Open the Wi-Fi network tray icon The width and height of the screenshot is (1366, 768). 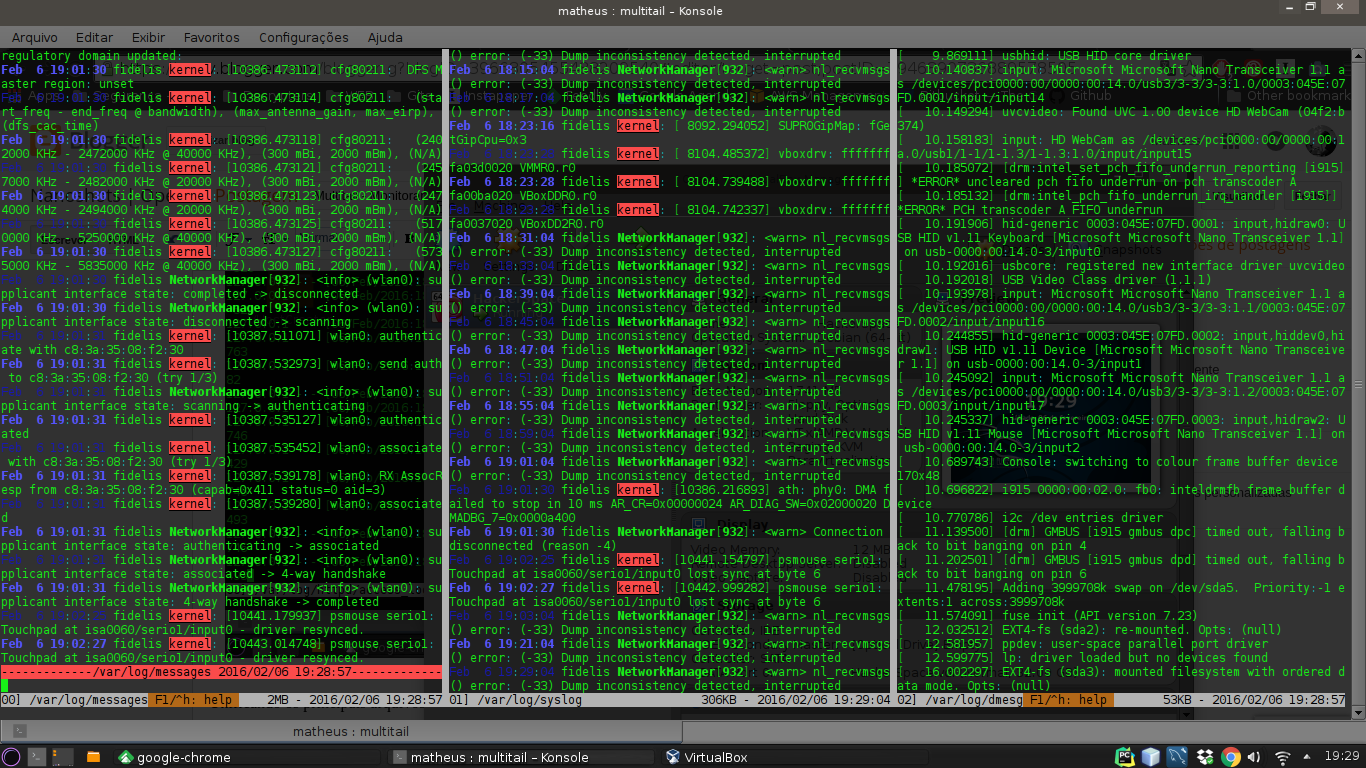[x=1283, y=757]
